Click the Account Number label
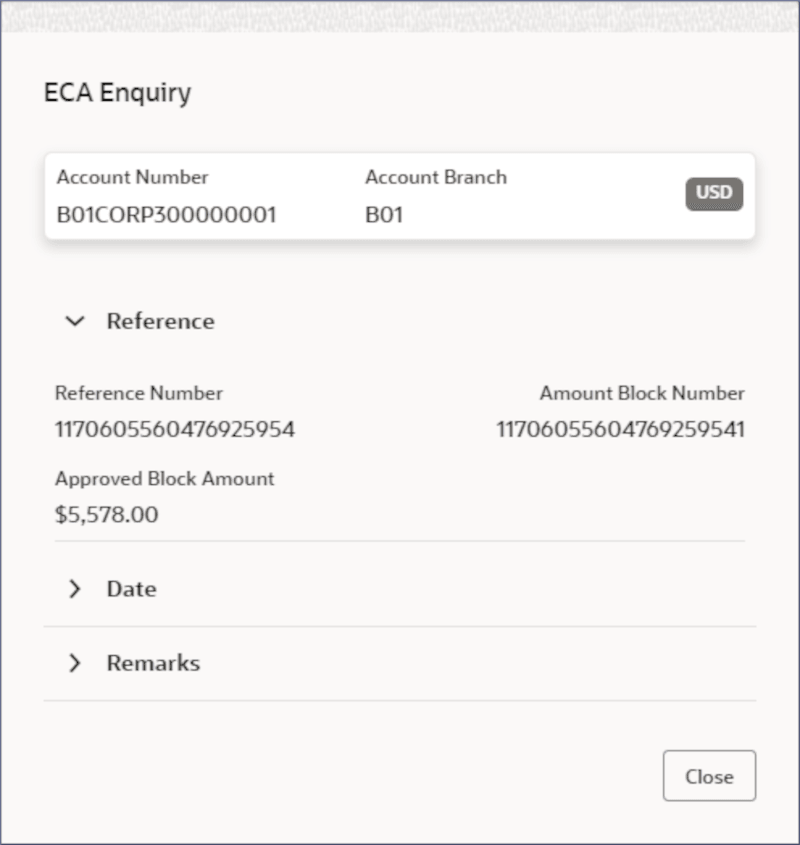The height and width of the screenshot is (845, 800). coord(132,177)
